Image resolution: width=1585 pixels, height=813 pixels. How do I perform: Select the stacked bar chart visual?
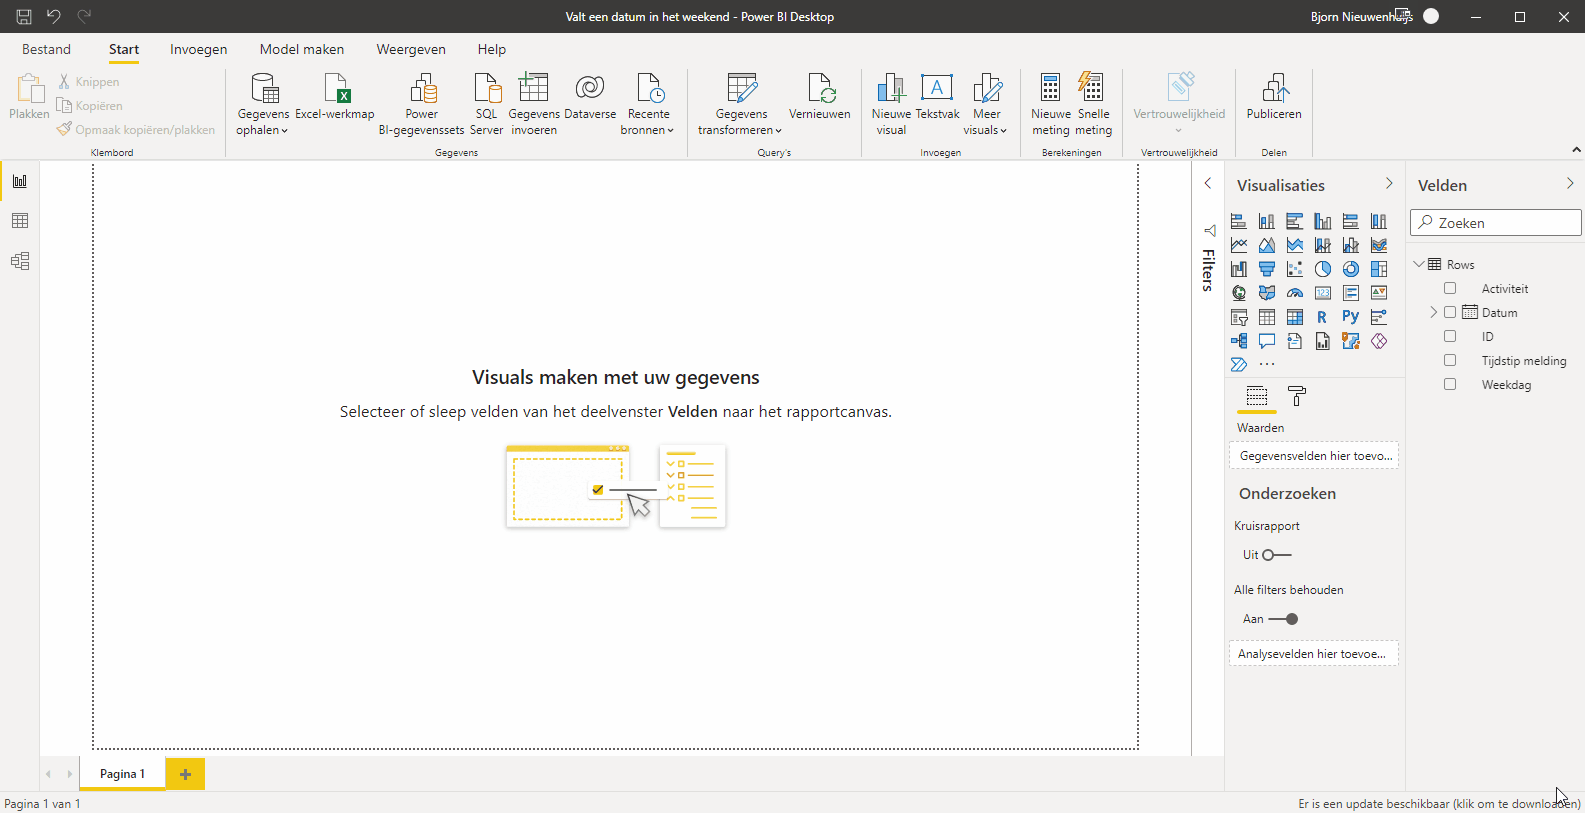(1239, 221)
